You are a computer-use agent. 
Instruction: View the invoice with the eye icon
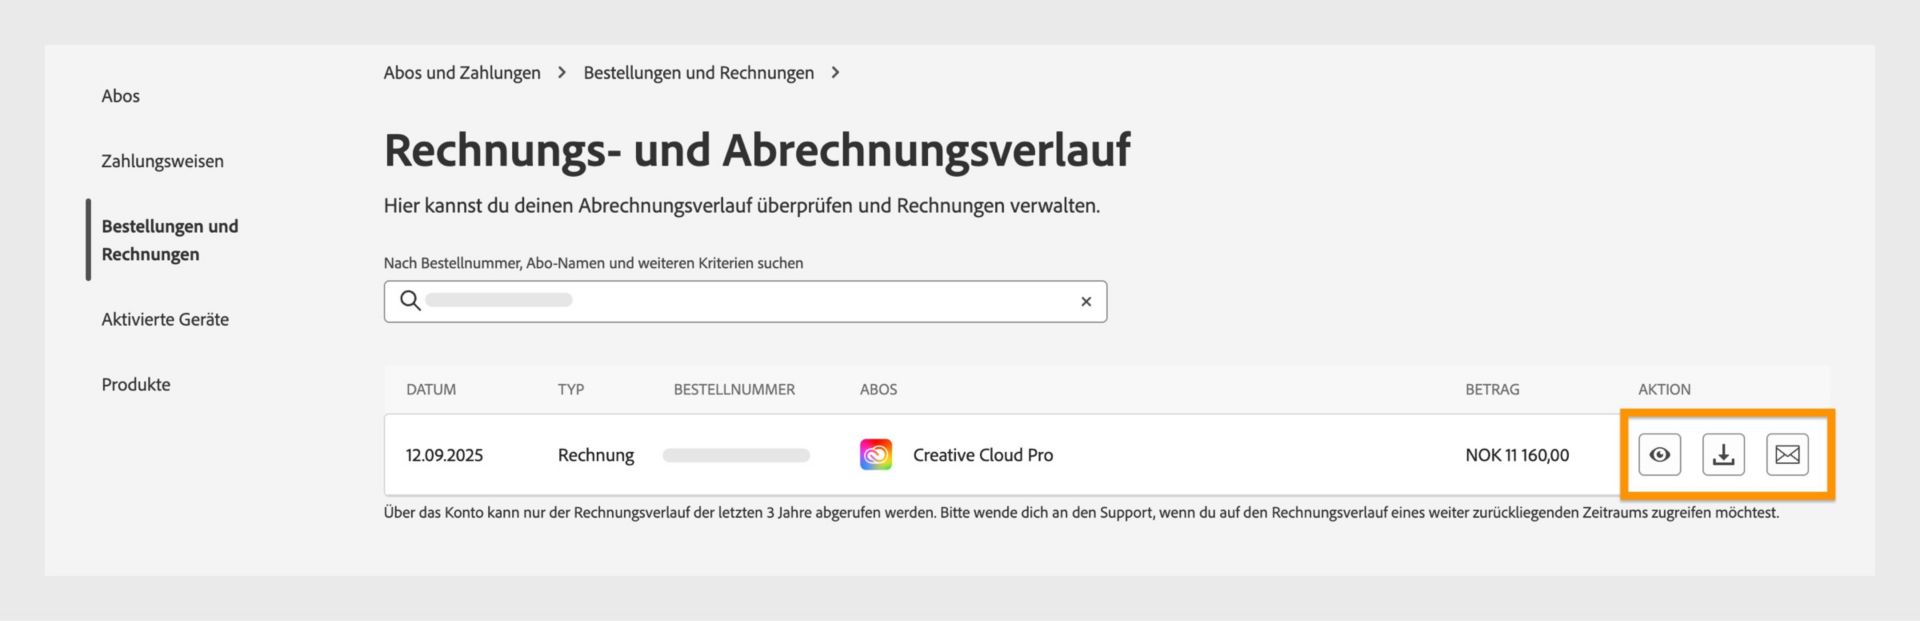coord(1660,455)
